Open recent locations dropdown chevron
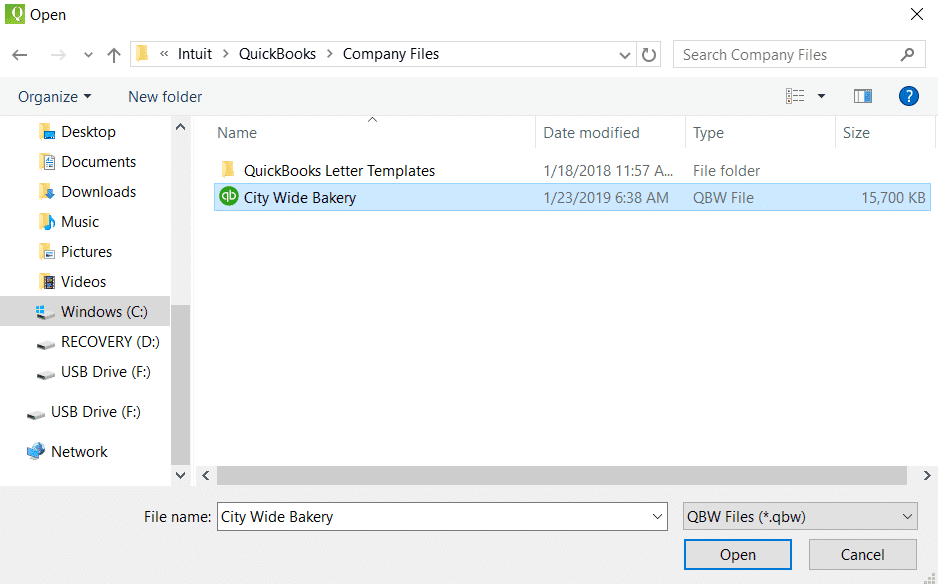 (x=88, y=55)
